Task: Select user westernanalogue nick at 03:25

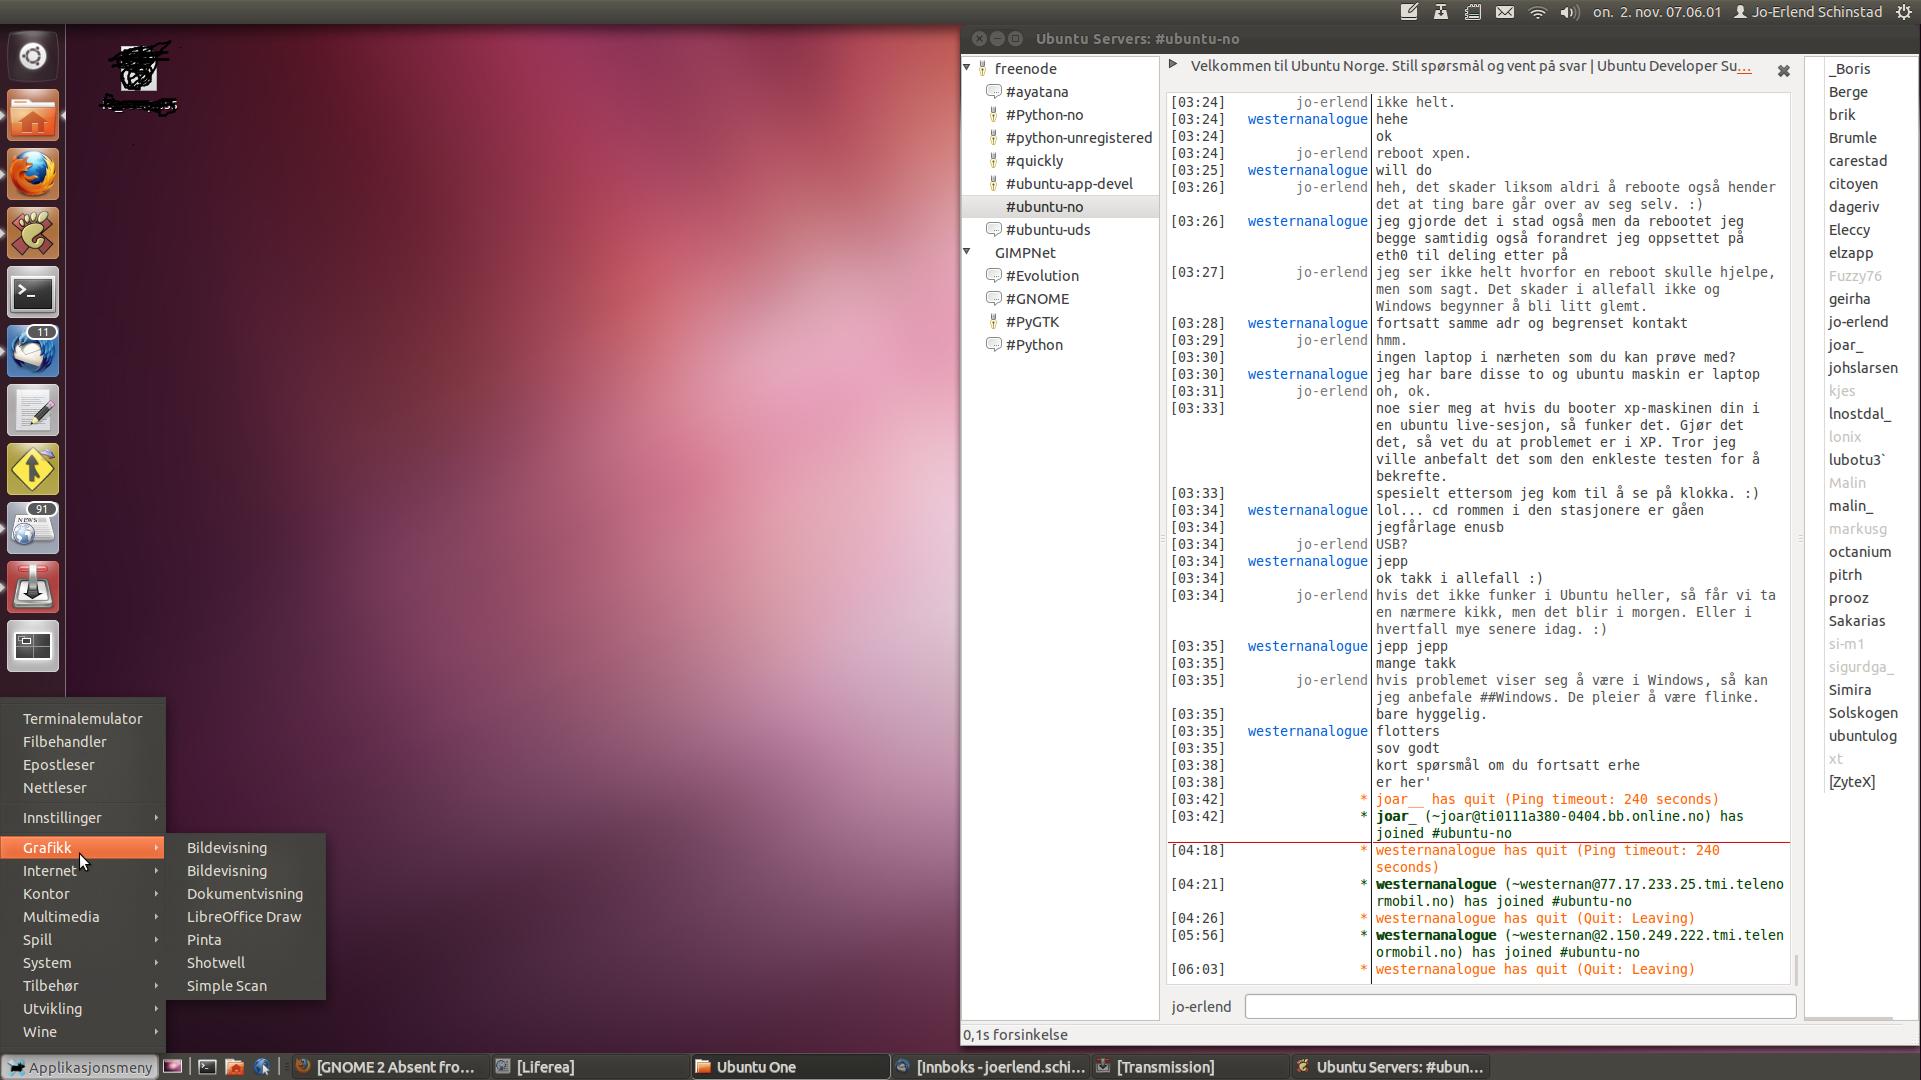Action: [1307, 170]
